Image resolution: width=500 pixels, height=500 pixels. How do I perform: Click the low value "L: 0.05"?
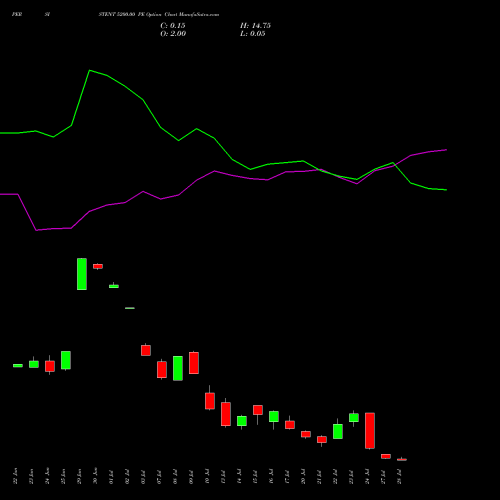[x=253, y=34]
